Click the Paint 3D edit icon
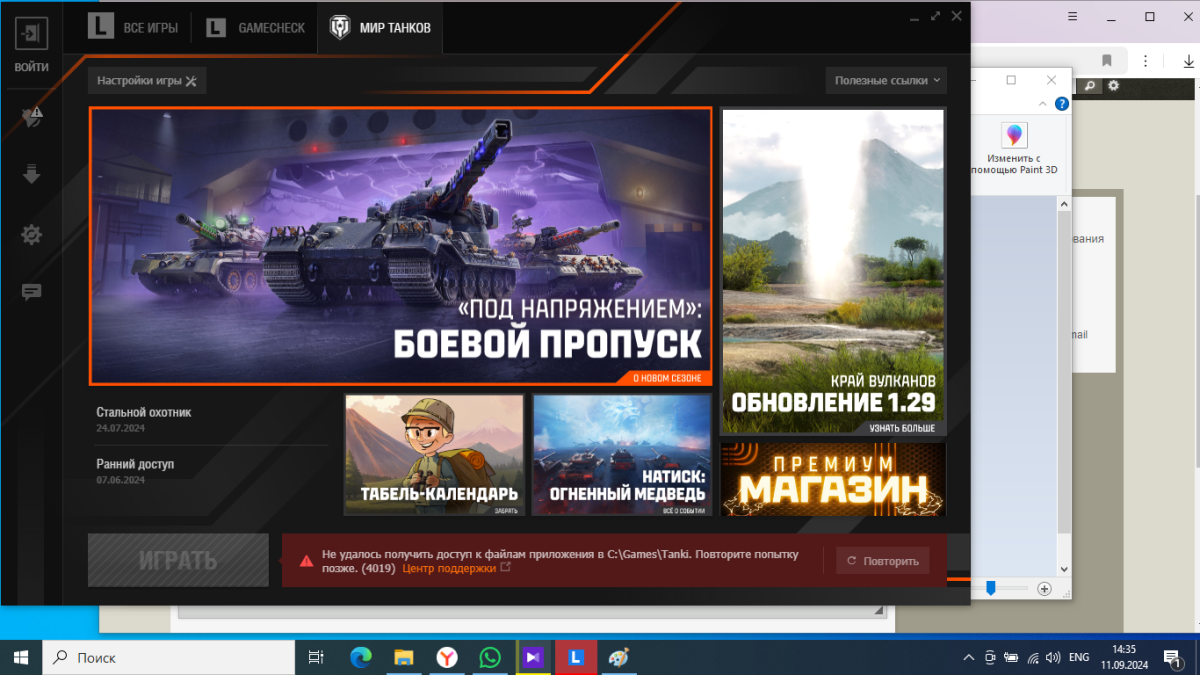The height and width of the screenshot is (675, 1200). click(1014, 136)
